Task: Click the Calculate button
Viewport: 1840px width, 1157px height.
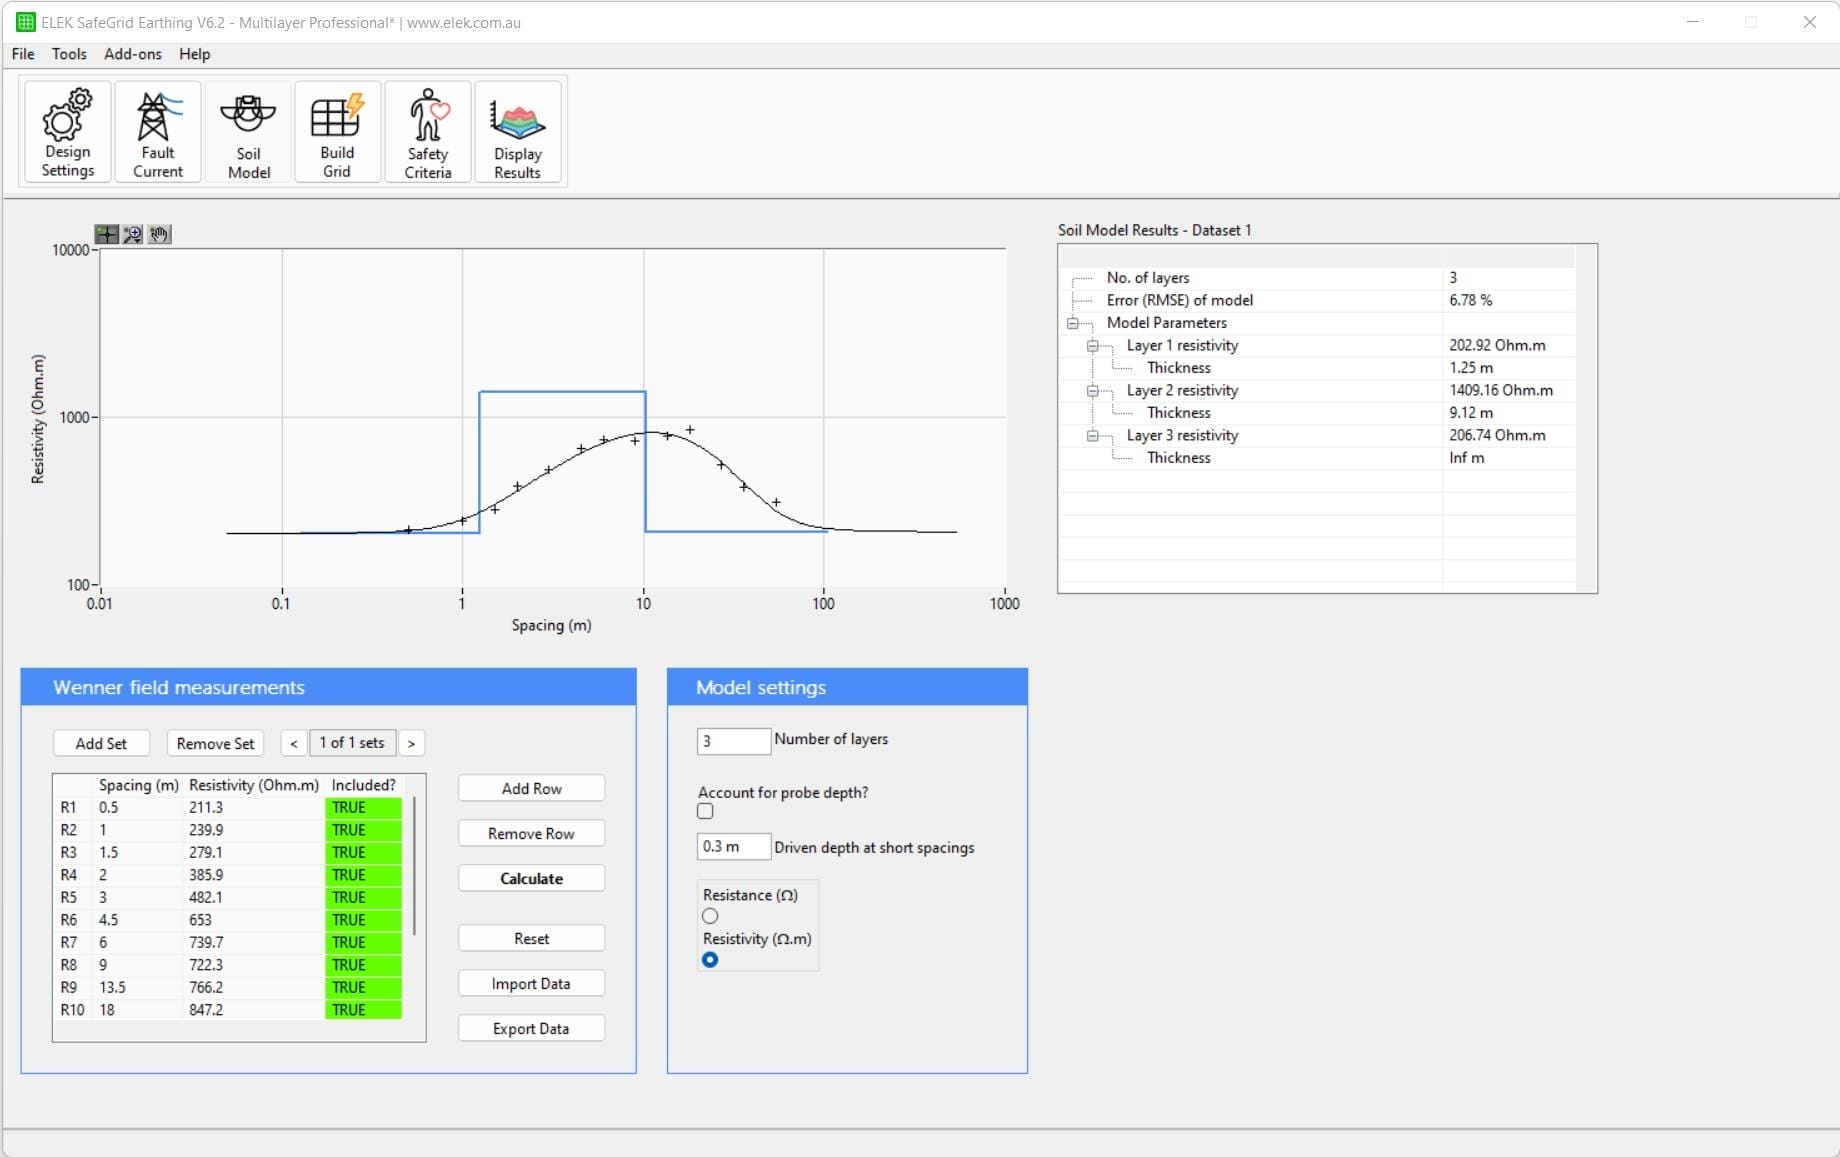Action: (531, 878)
